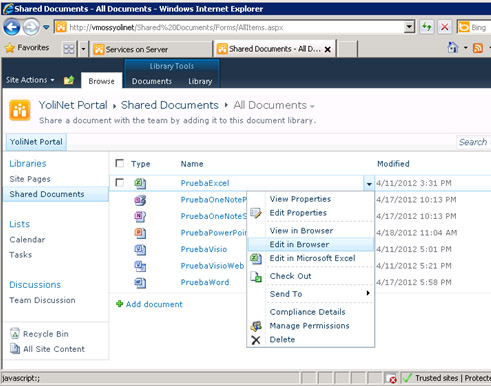The image size is (491, 386).
Task: Click PruebaExcel item menu dropdown arrow
Action: coord(369,184)
